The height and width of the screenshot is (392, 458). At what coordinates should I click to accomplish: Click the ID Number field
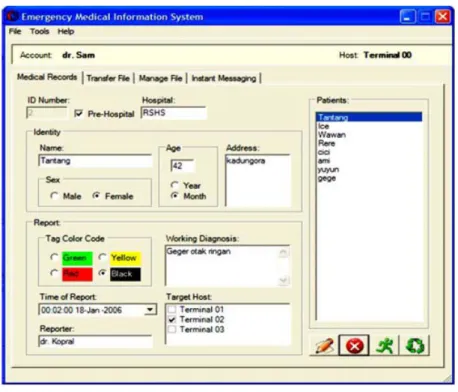pyautogui.click(x=47, y=113)
